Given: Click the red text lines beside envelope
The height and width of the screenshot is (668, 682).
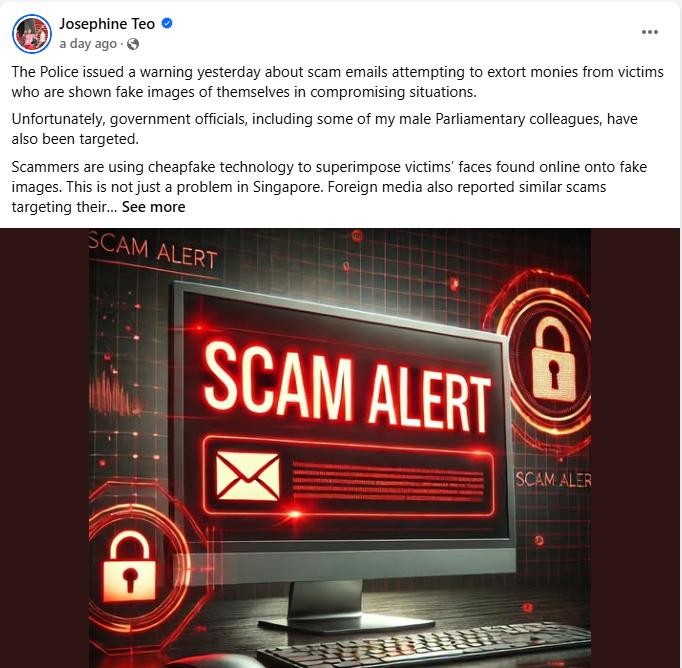Looking at the screenshot, I should 388,482.
